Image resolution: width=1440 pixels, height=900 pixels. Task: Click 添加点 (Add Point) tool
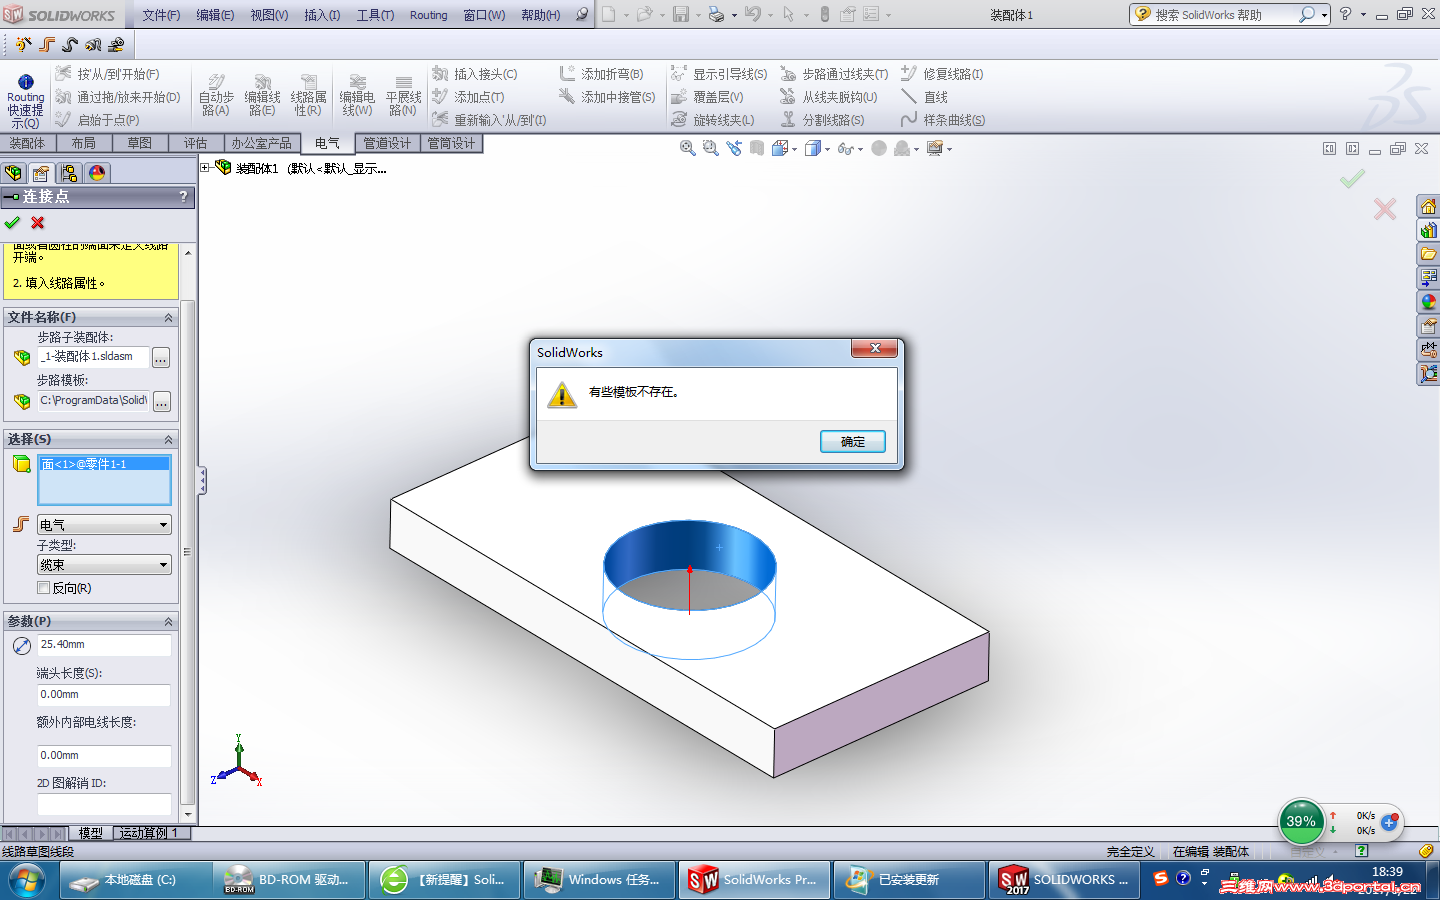point(468,97)
